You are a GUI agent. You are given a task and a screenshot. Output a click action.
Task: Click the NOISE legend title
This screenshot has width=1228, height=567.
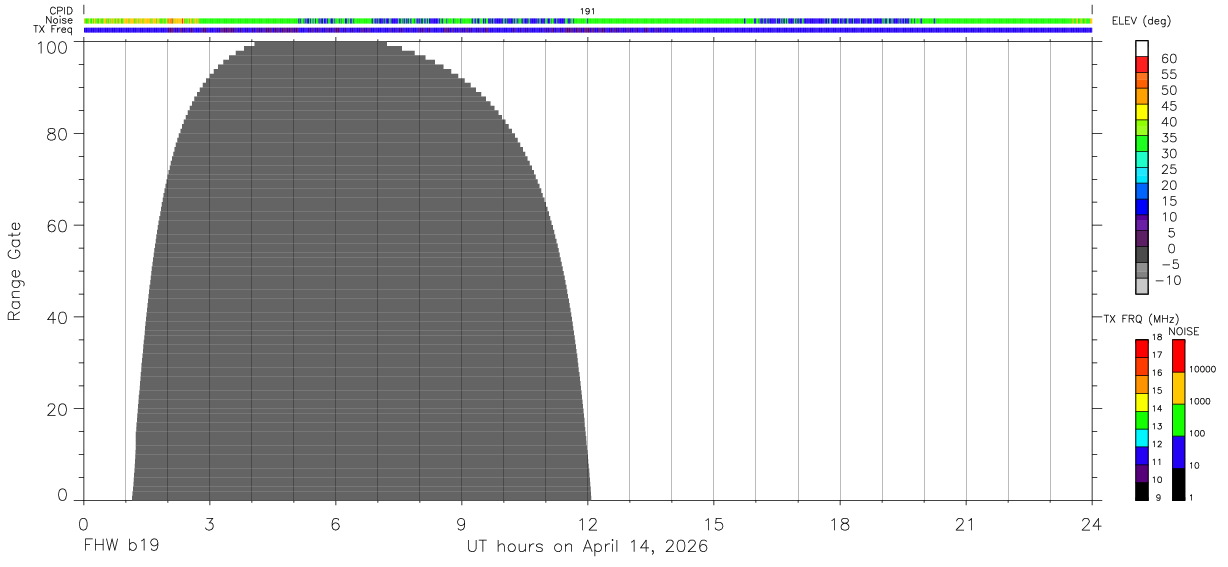coord(1184,331)
